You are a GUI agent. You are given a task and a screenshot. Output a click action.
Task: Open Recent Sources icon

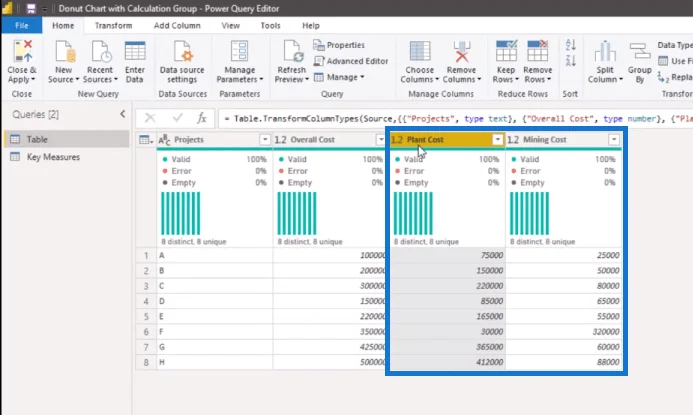(x=101, y=51)
